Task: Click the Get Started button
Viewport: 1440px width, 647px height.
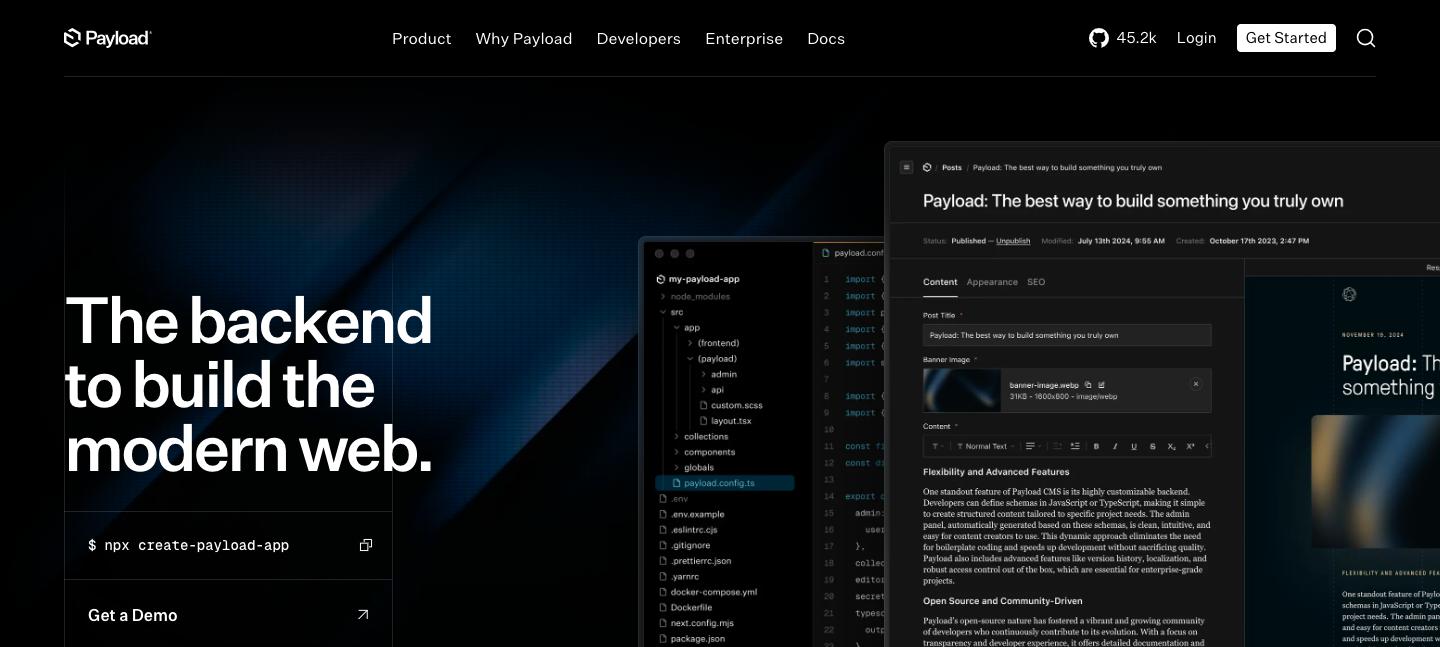Action: click(1286, 38)
